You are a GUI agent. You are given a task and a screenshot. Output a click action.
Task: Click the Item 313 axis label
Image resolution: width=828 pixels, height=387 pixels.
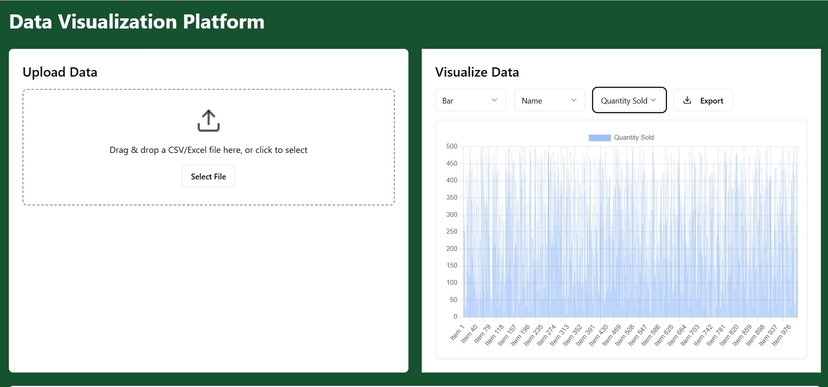pyautogui.click(x=559, y=334)
